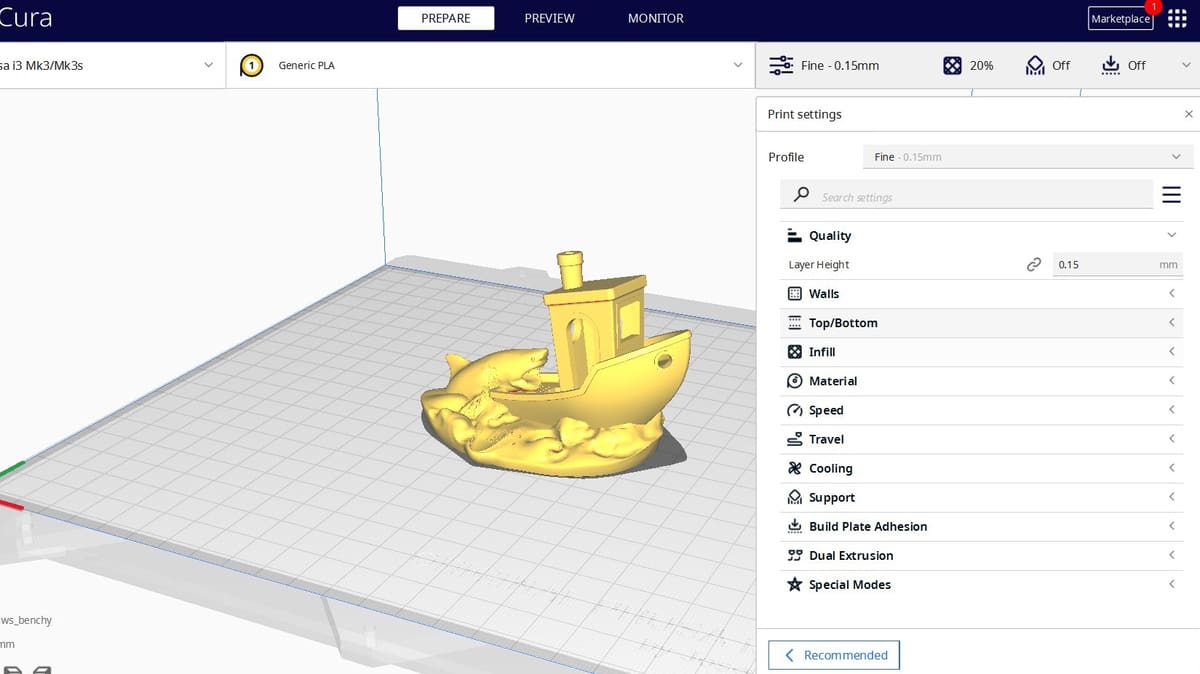1200x674 pixels.
Task: Expand the Speed section
Action: (1172, 409)
